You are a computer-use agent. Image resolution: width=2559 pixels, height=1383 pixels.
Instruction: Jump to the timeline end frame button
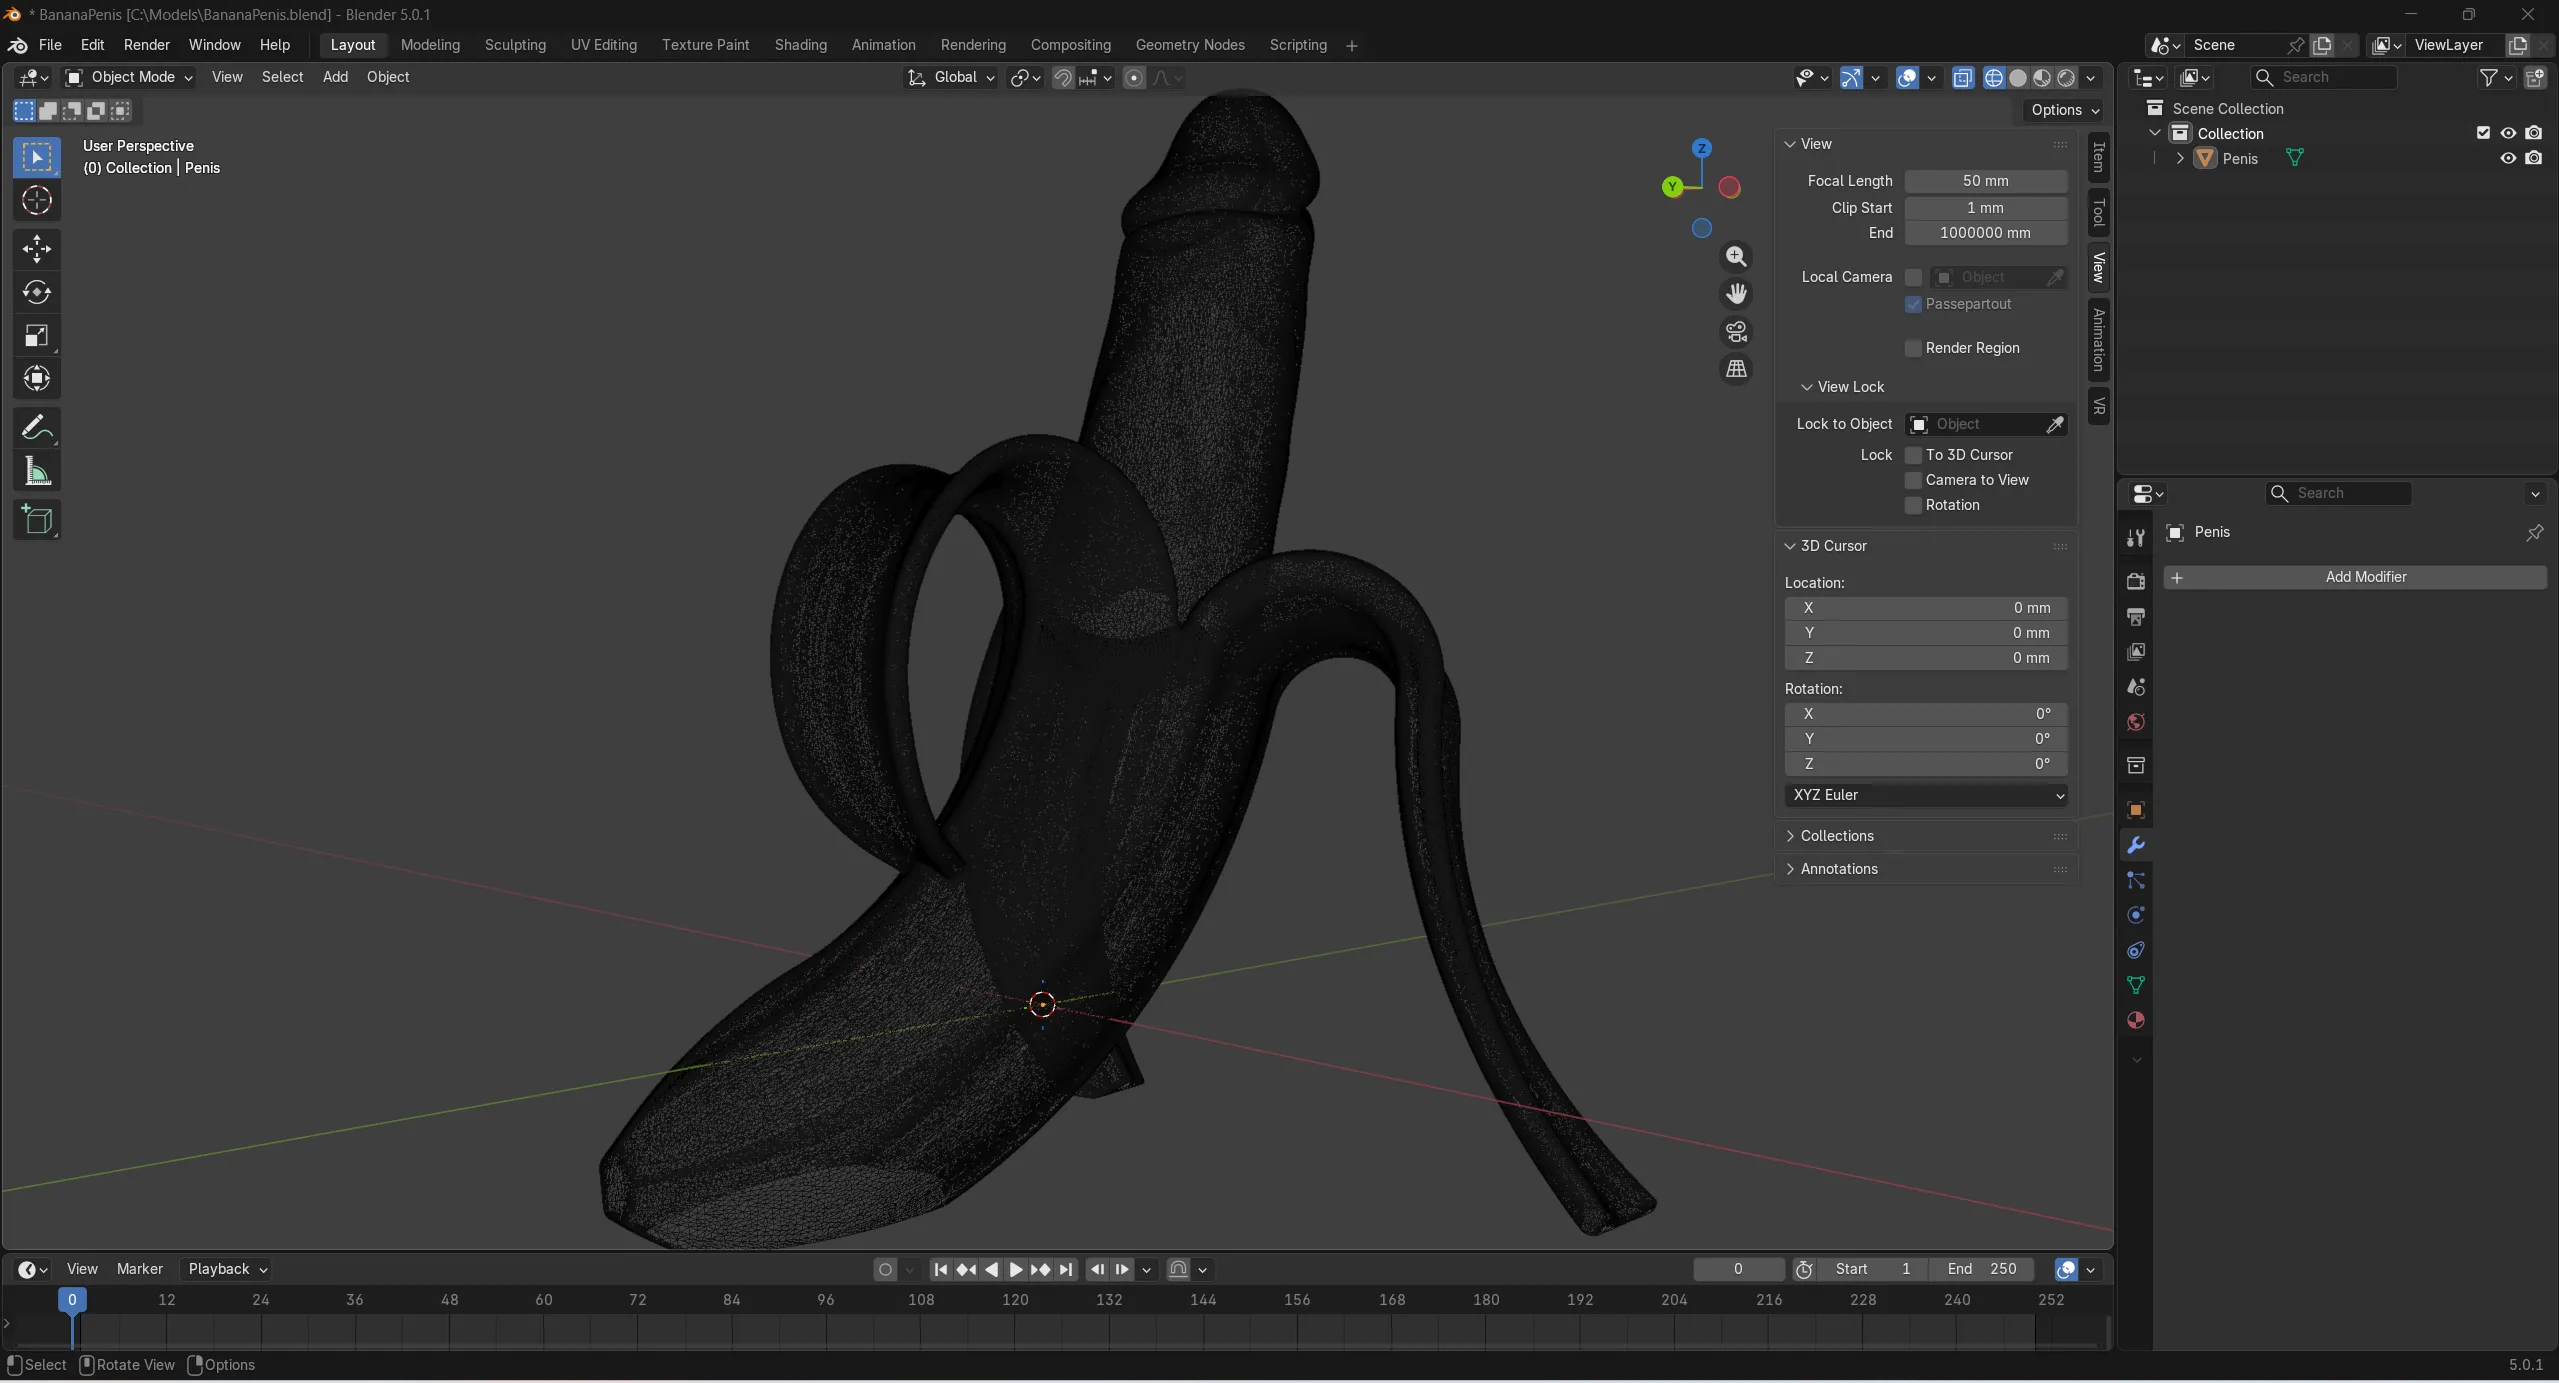pyautogui.click(x=1066, y=1269)
